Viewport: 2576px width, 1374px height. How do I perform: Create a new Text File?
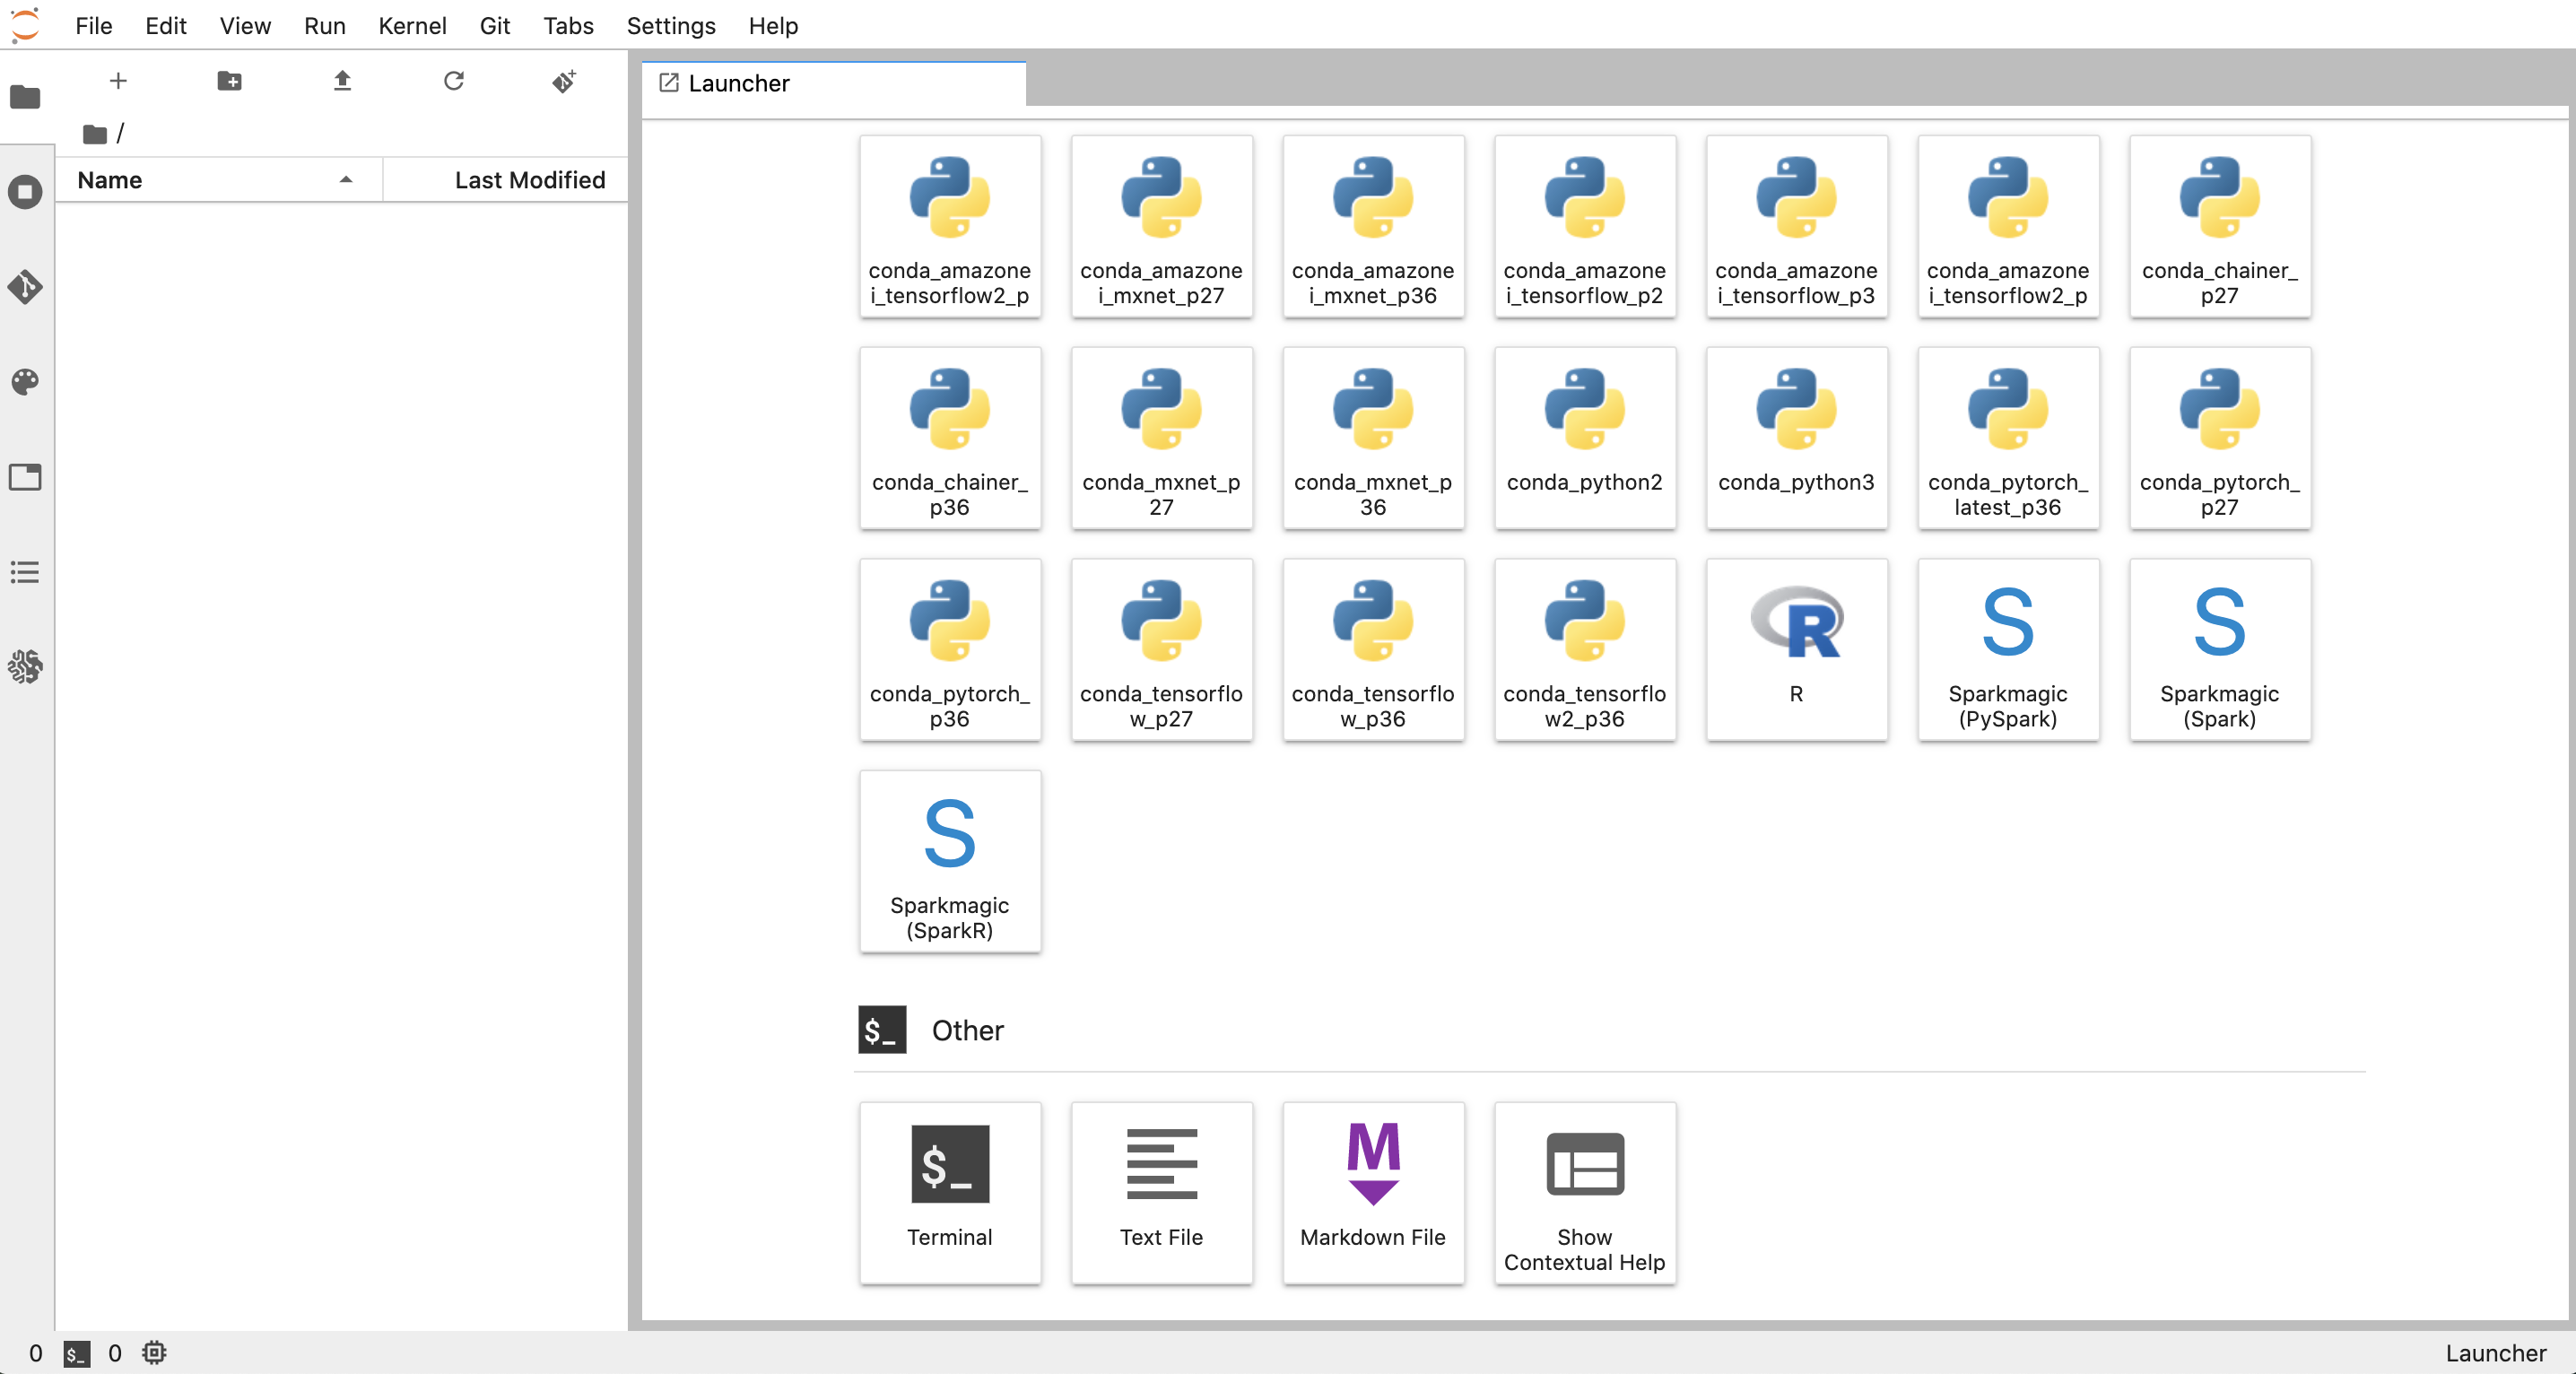tap(1161, 1195)
